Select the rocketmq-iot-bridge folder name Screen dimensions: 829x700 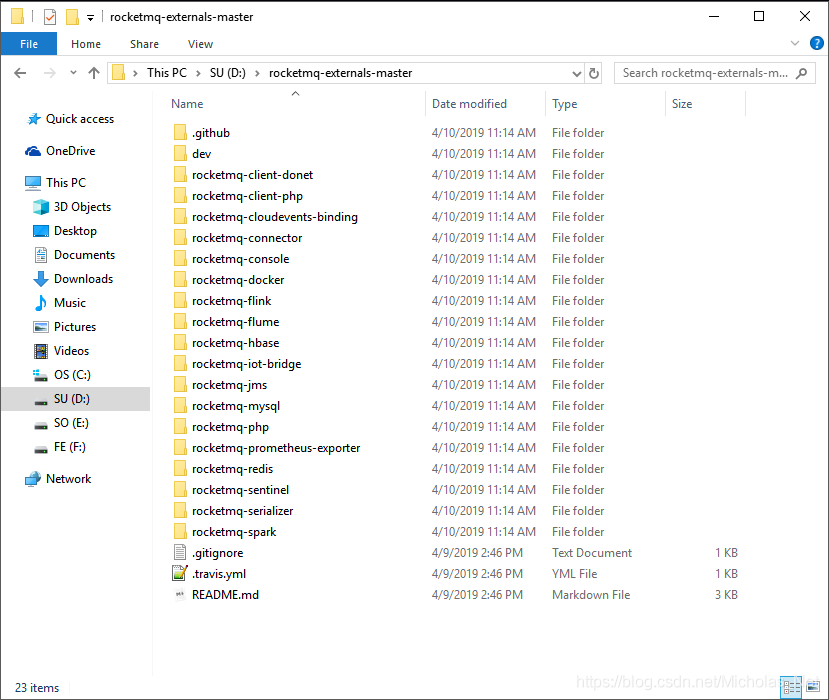246,364
